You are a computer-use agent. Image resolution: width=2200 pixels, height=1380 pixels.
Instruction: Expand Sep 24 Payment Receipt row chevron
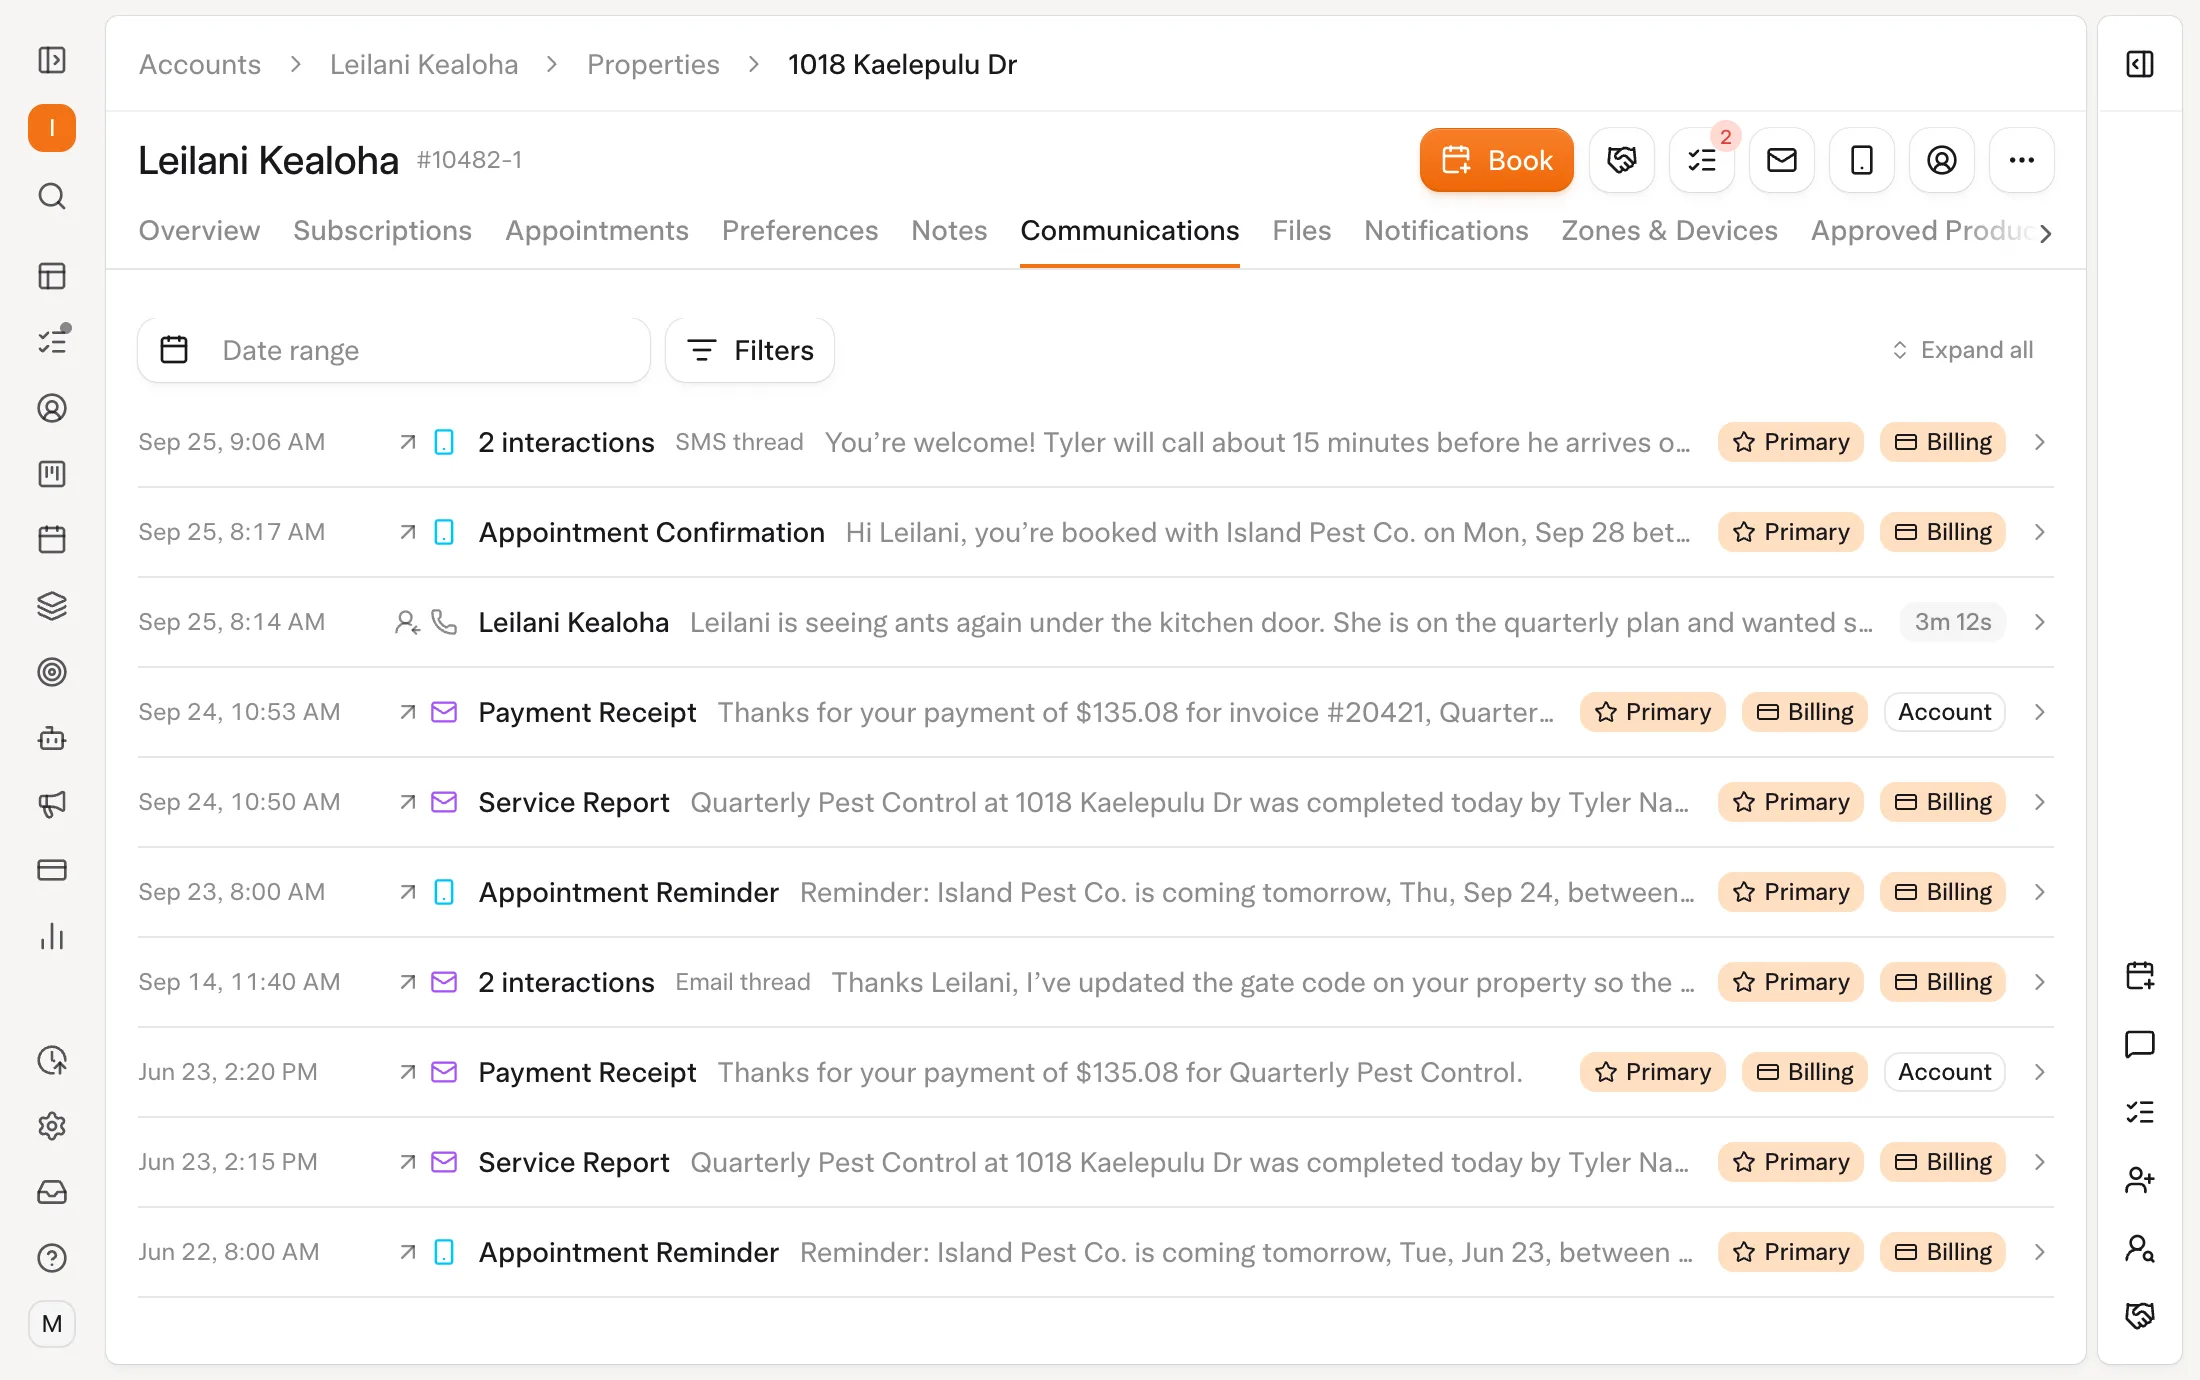tap(2040, 712)
